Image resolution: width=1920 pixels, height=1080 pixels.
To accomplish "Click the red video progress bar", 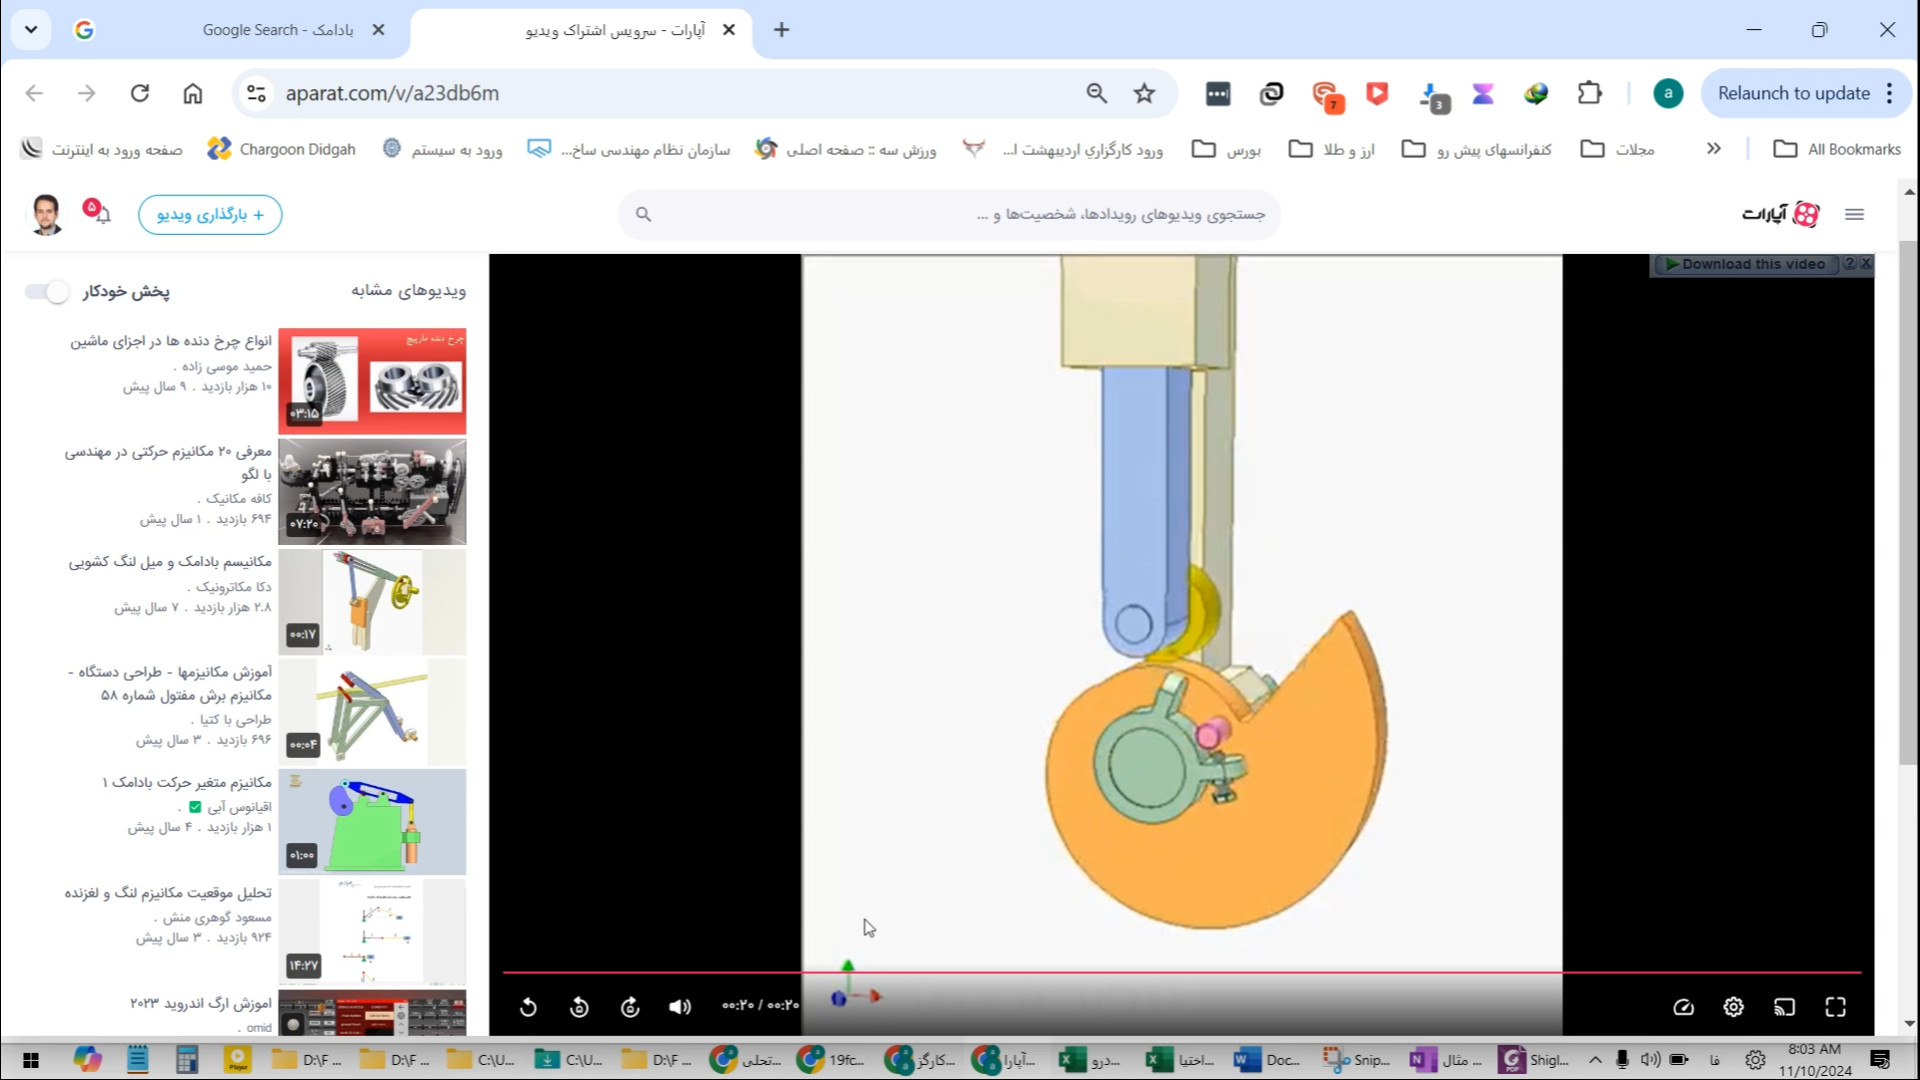I will click(1180, 972).
